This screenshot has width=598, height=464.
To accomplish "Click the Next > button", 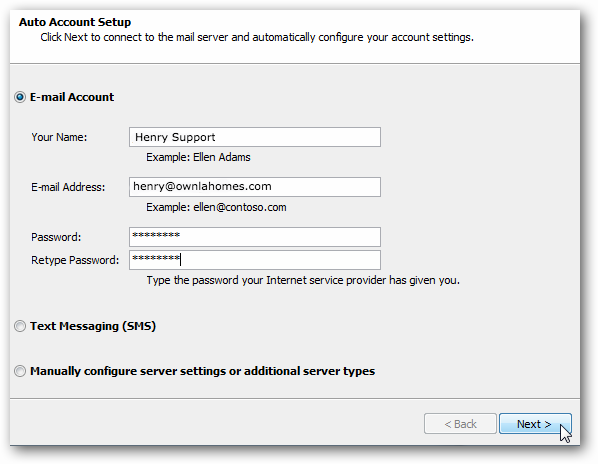I will tap(535, 424).
